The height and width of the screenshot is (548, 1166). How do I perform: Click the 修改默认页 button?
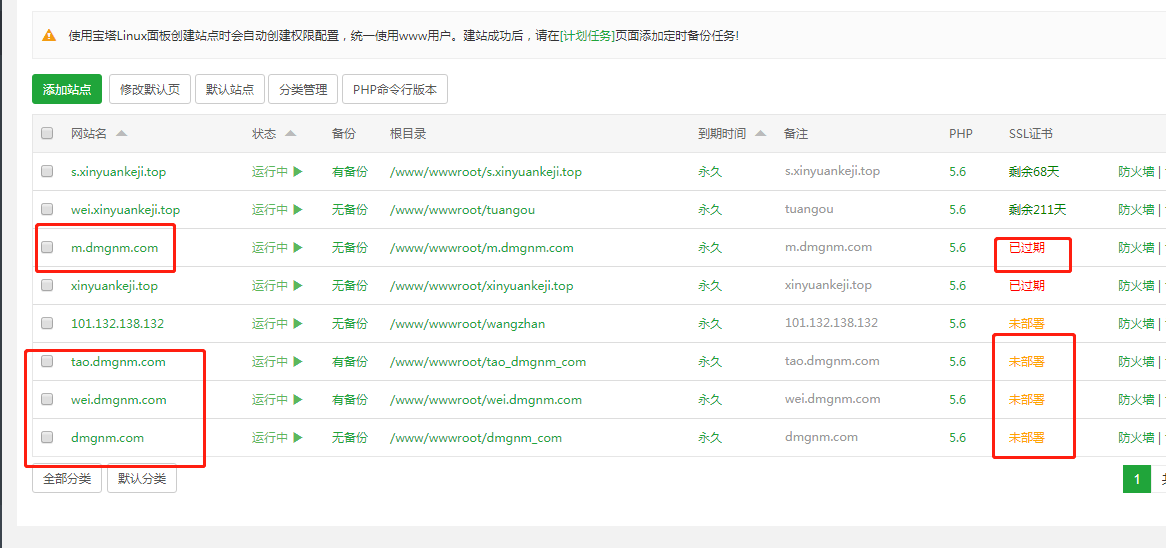(x=150, y=89)
